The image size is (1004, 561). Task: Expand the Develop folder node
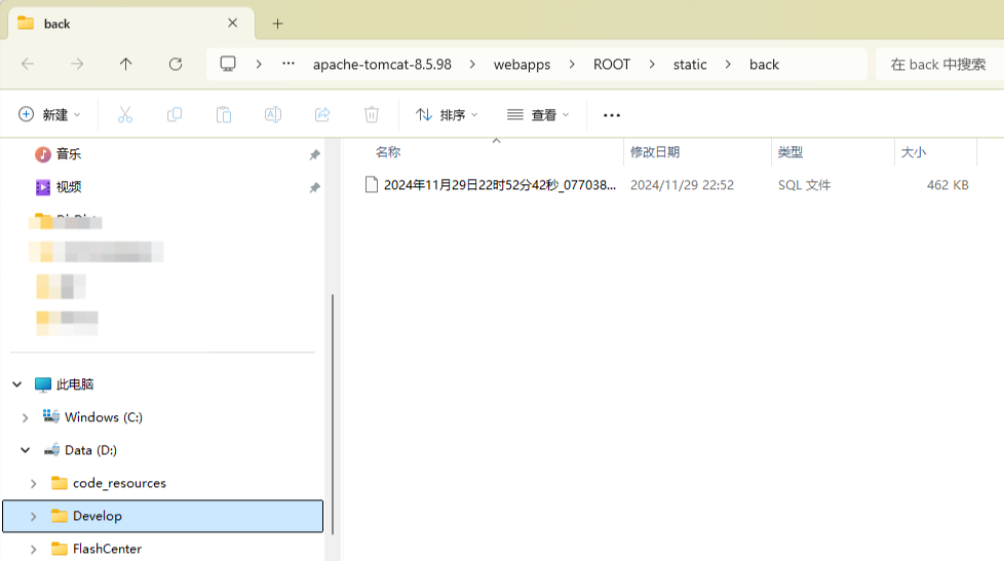[x=33, y=516]
